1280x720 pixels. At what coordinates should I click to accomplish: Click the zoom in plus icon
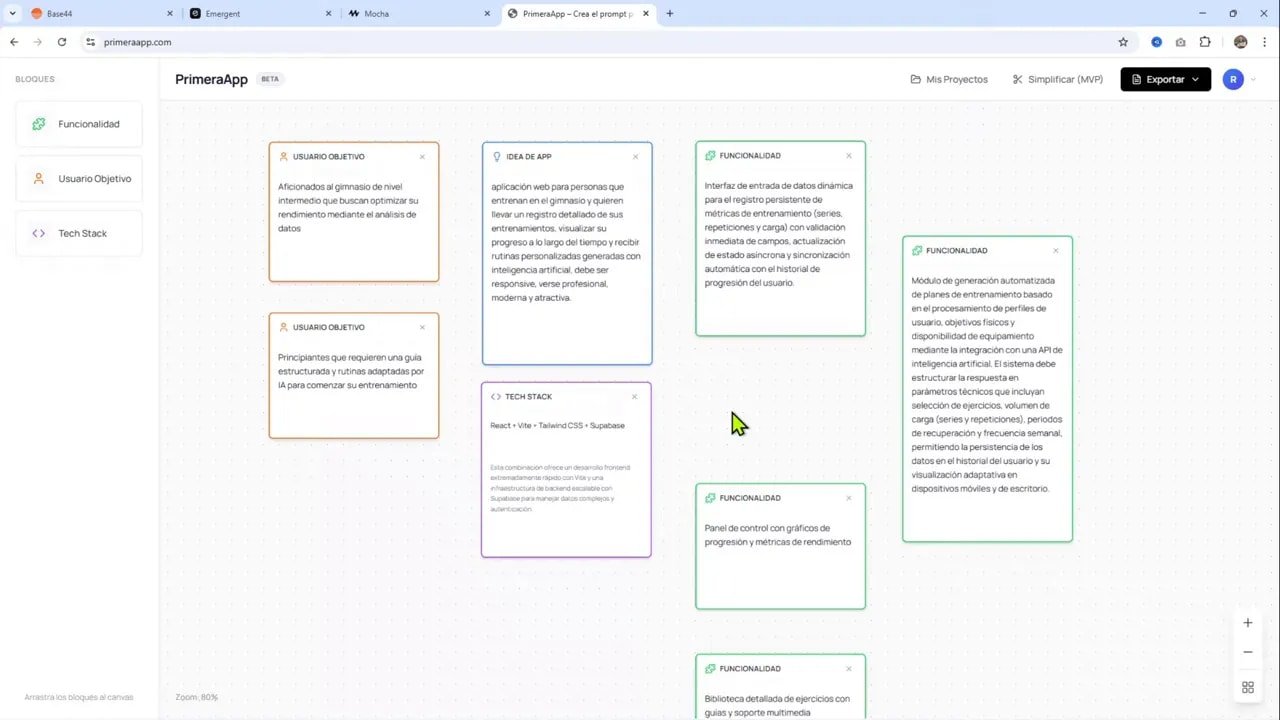coord(1247,622)
